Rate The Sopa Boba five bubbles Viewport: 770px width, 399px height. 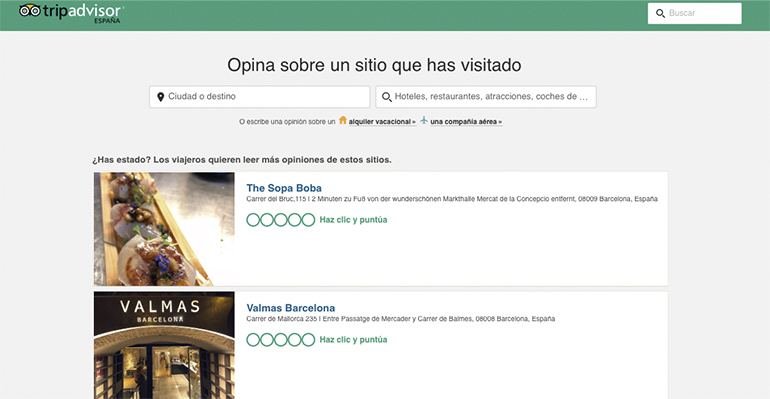(x=308, y=220)
